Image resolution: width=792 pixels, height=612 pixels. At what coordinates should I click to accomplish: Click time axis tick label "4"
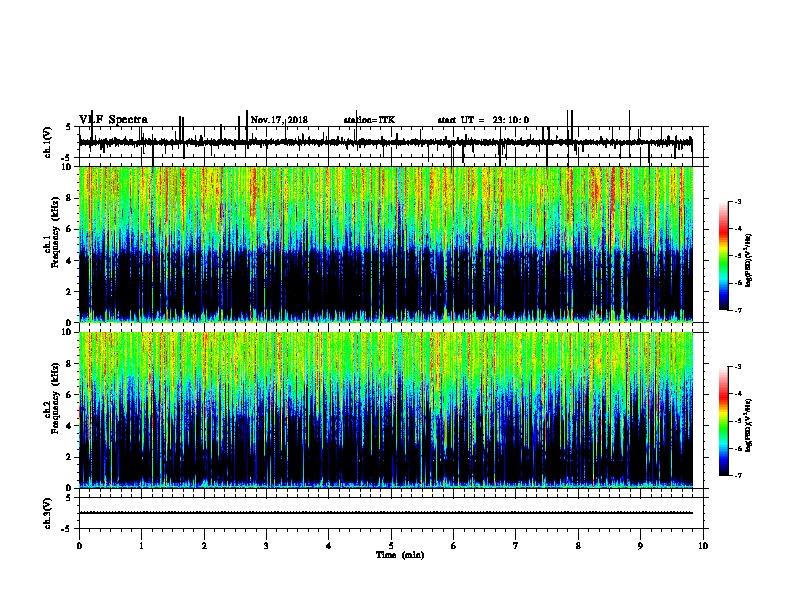coord(329,546)
